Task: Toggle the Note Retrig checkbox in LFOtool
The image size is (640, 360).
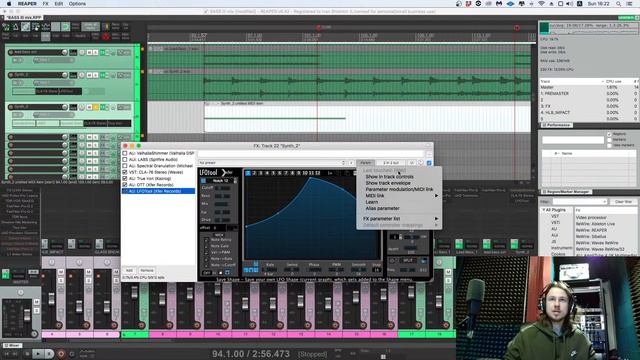Action: [206, 240]
